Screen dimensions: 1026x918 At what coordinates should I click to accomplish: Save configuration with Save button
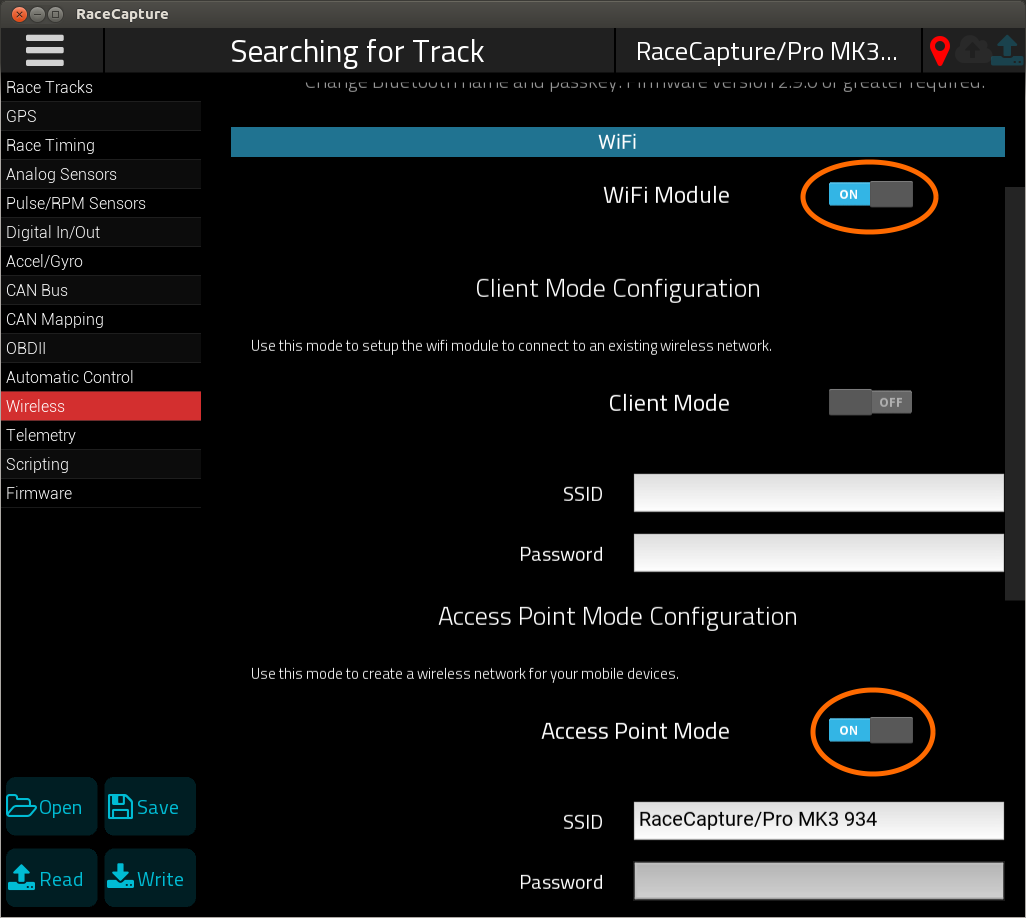pos(150,806)
